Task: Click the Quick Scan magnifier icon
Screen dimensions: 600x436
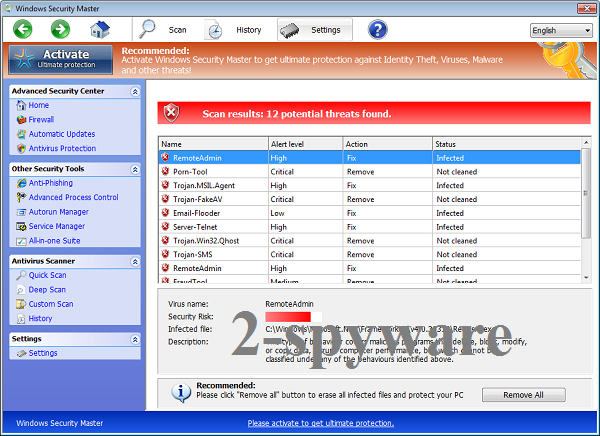Action: click(x=21, y=275)
